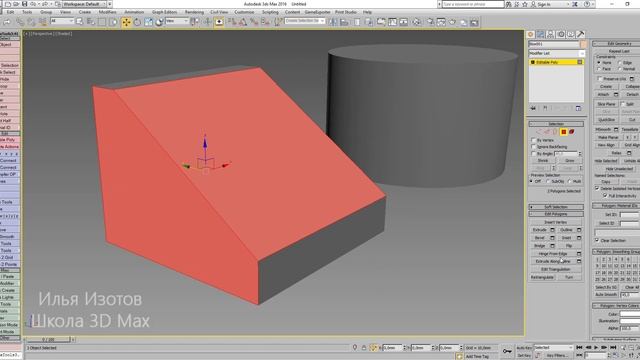
Task: Collapse the Selection rollout
Action: (556, 124)
